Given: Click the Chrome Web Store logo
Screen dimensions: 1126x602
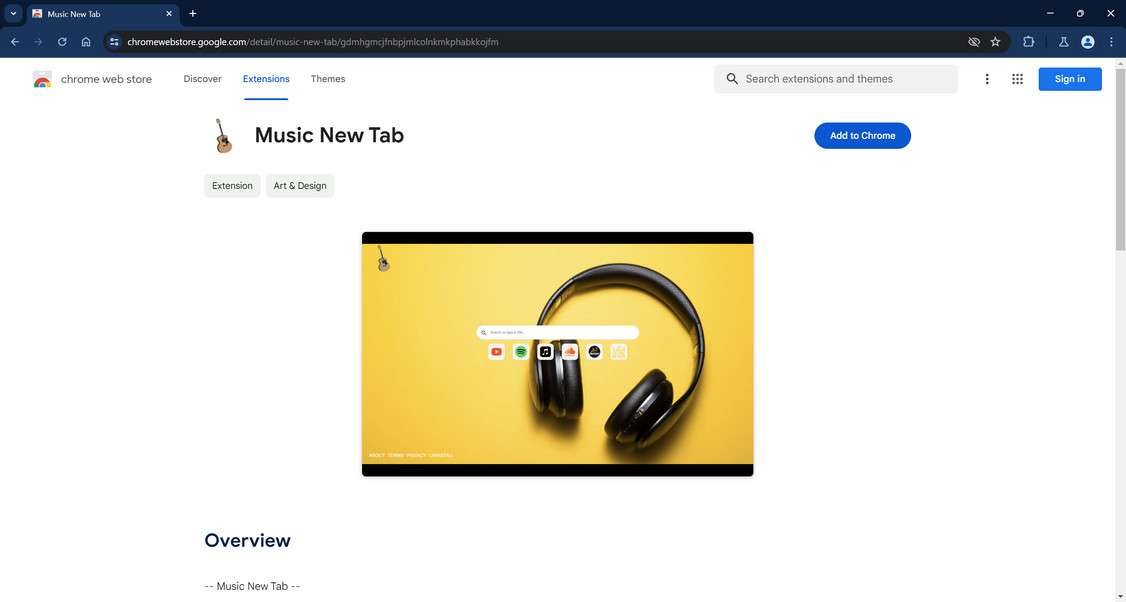Looking at the screenshot, I should (43, 79).
